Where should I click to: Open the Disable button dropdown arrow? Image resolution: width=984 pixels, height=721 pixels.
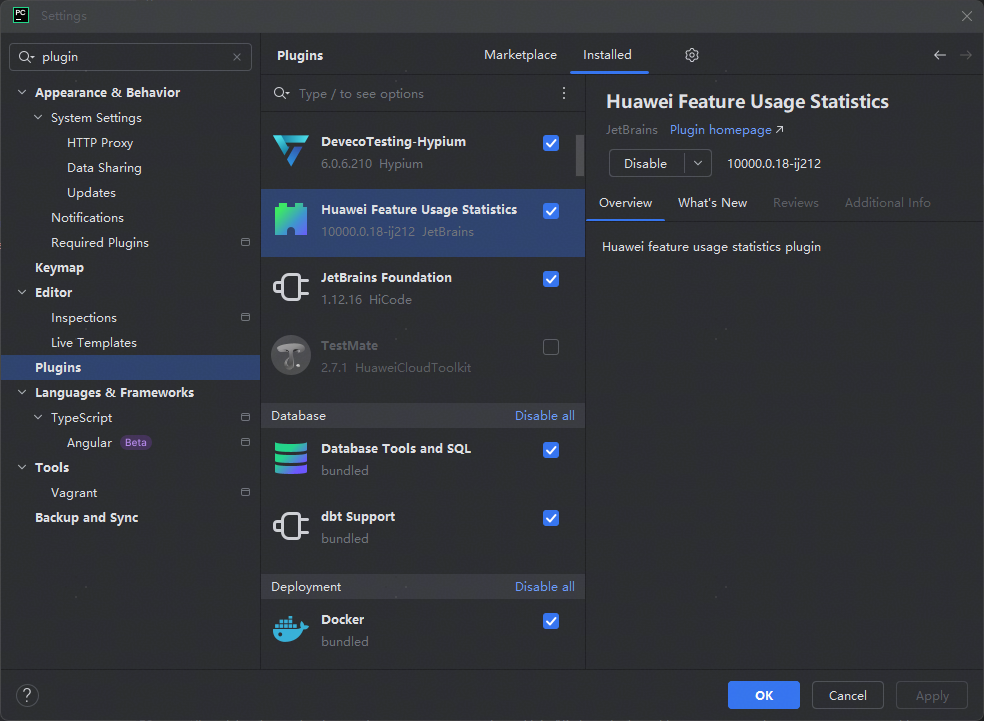tap(697, 163)
